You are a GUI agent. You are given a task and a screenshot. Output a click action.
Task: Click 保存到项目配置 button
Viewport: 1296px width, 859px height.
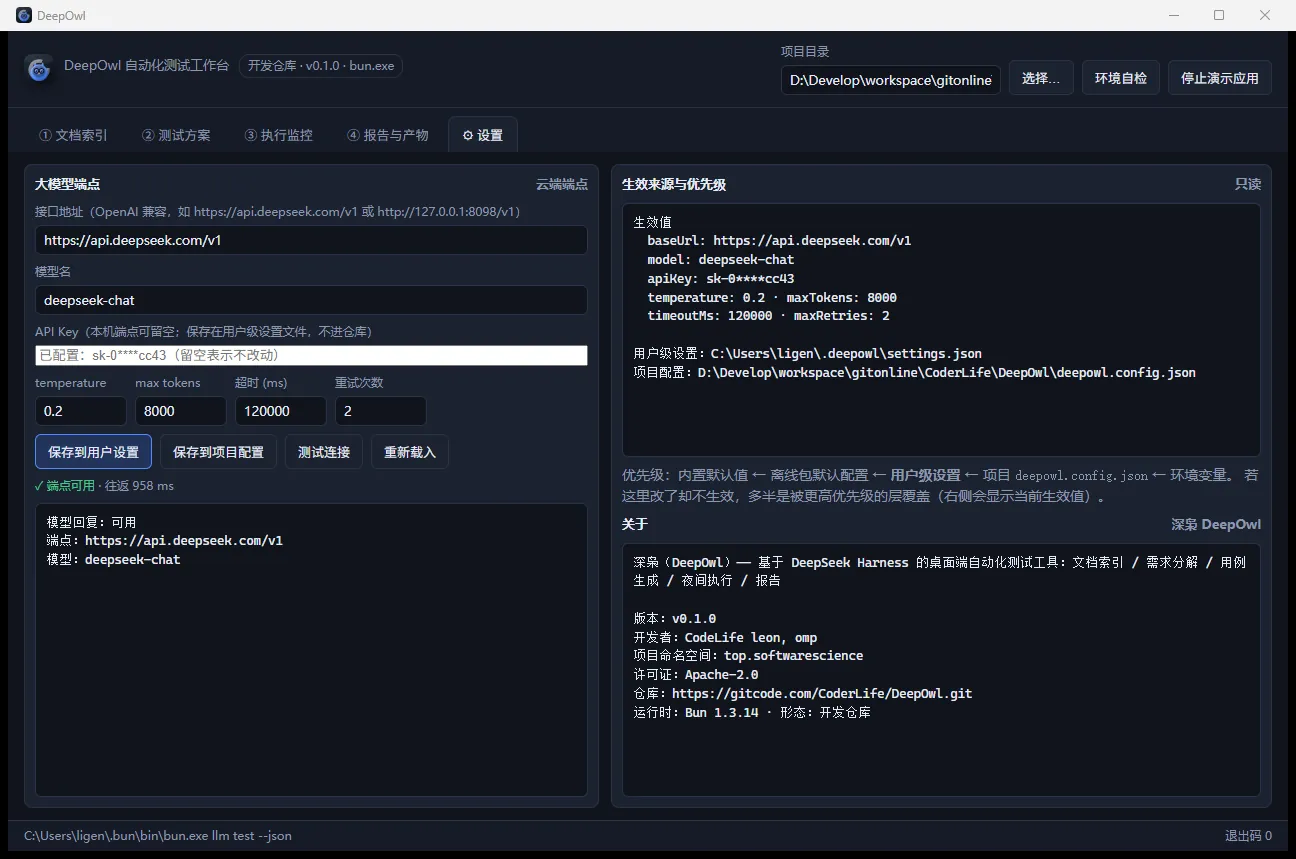pos(218,452)
